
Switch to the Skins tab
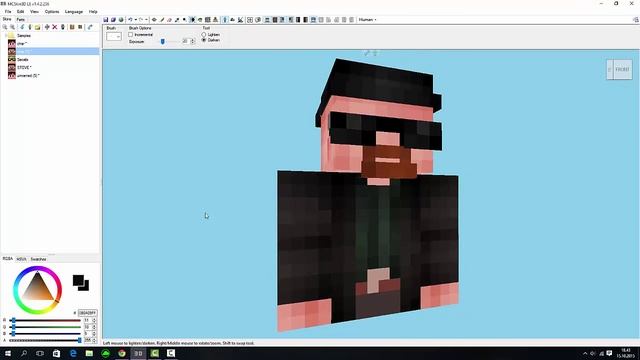point(7,19)
